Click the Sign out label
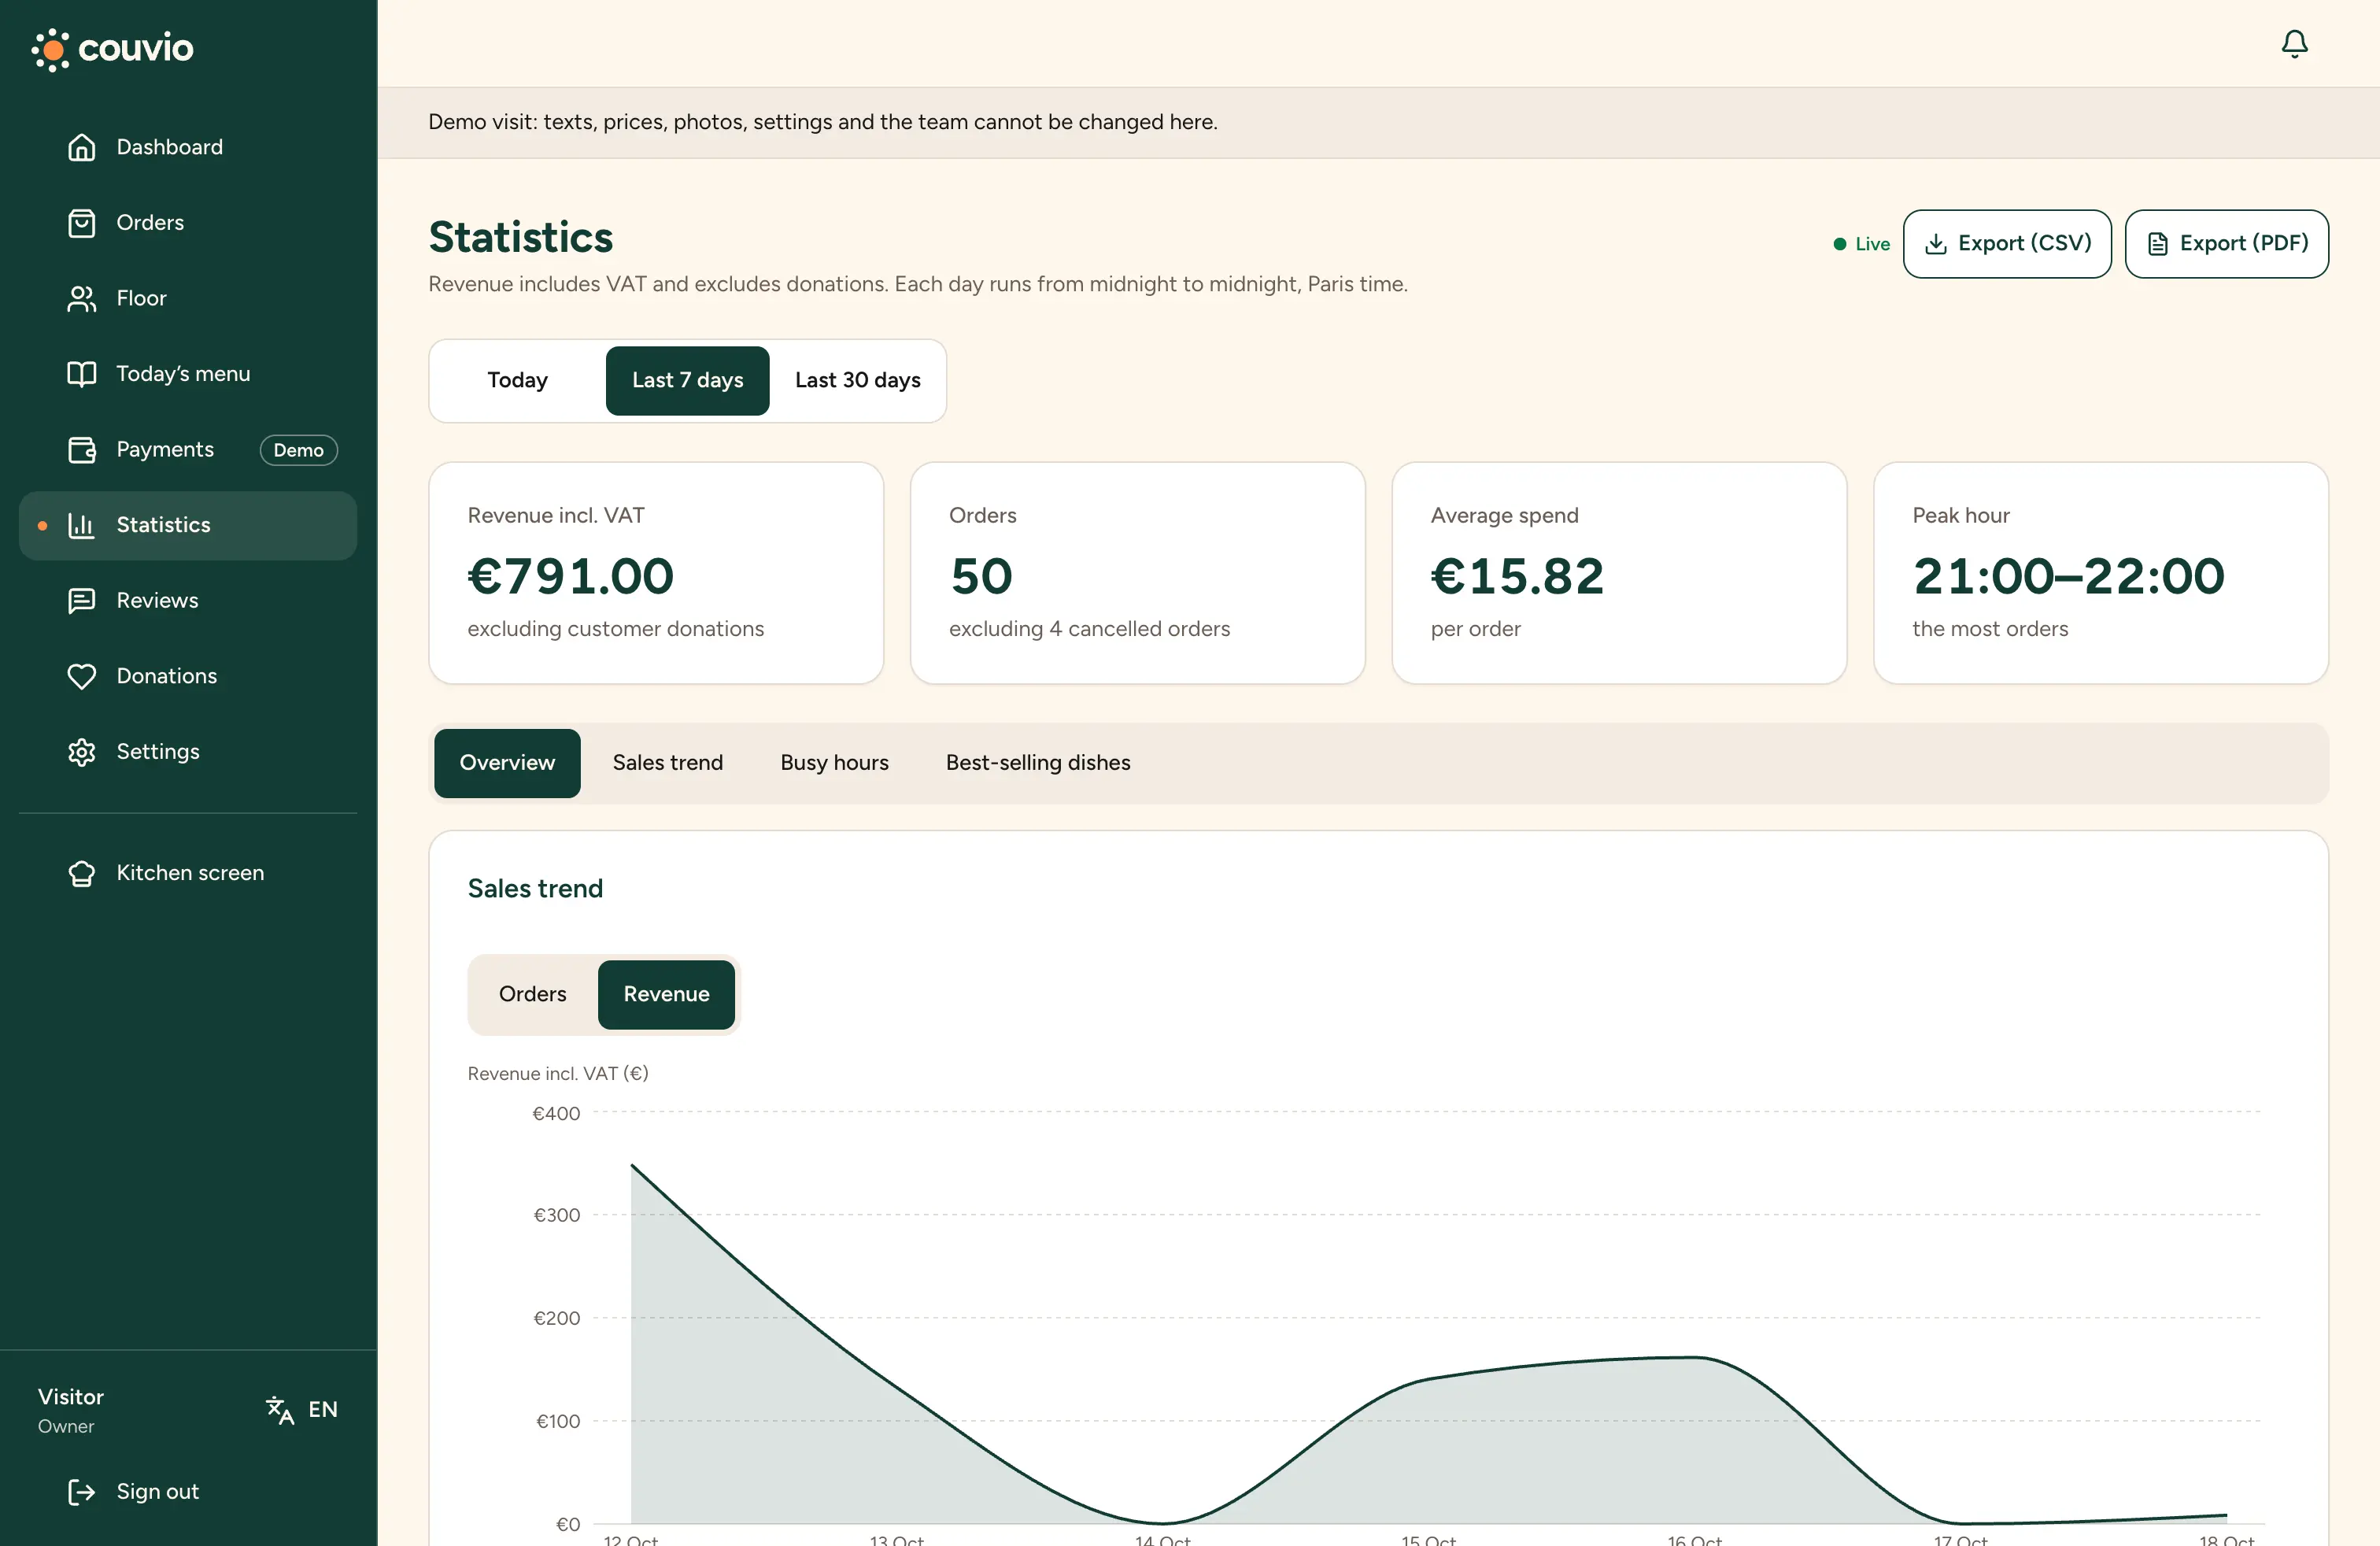This screenshot has width=2380, height=1546. [158, 1491]
